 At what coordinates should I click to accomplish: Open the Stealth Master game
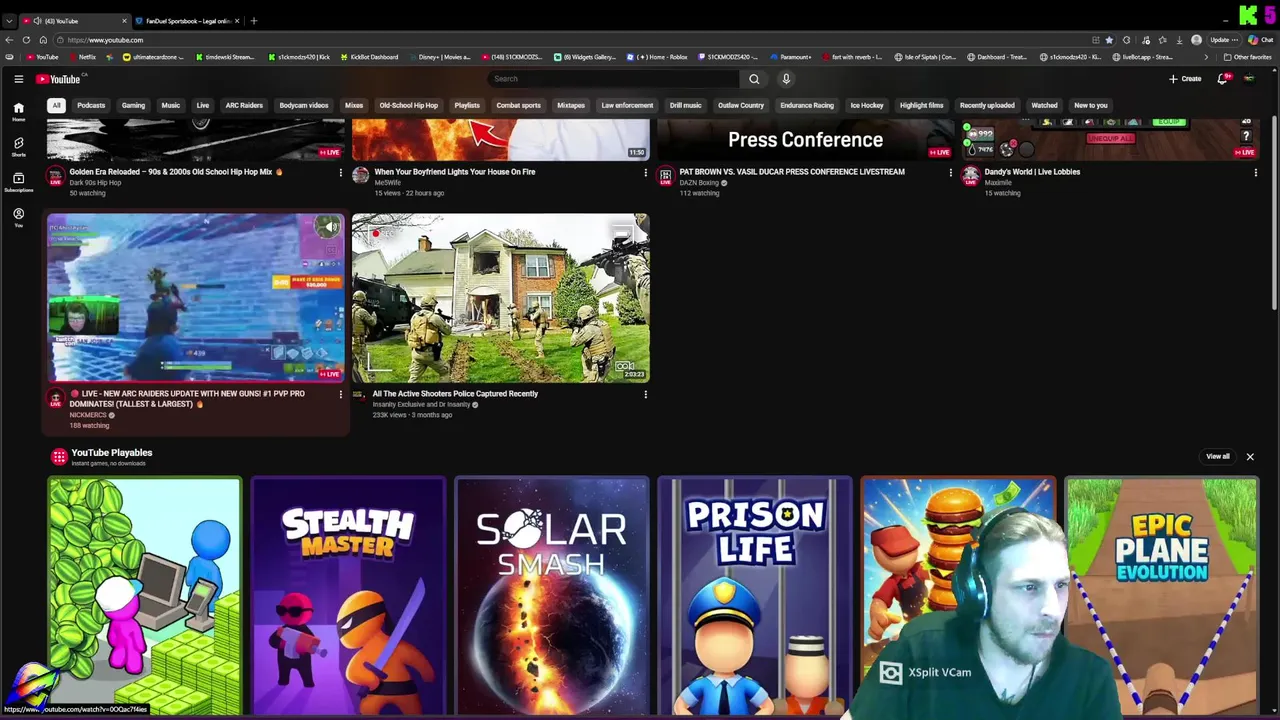coord(348,597)
